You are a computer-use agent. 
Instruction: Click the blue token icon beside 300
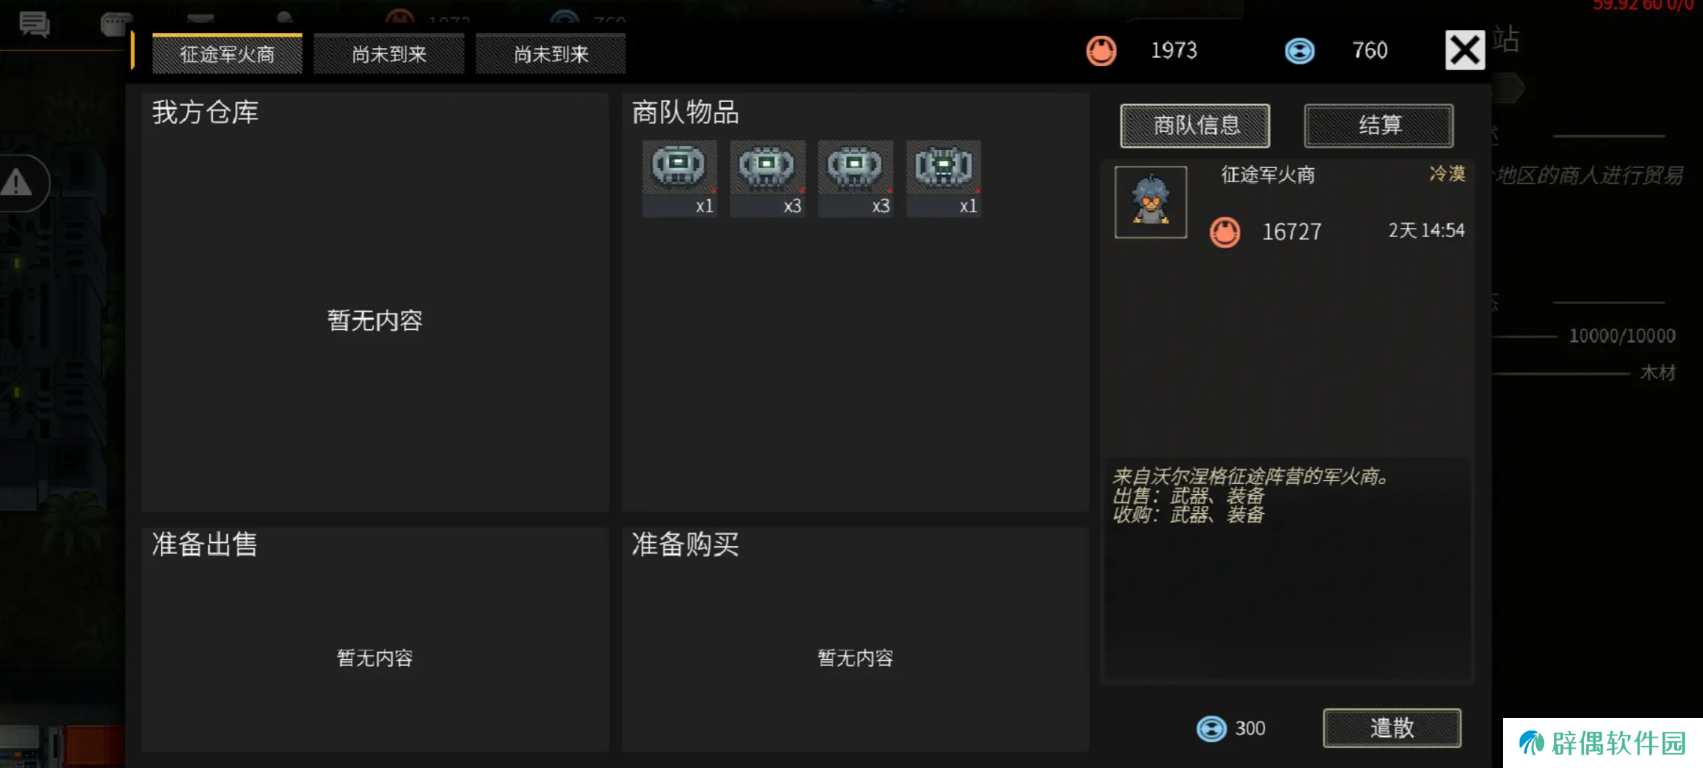[x=1211, y=728]
